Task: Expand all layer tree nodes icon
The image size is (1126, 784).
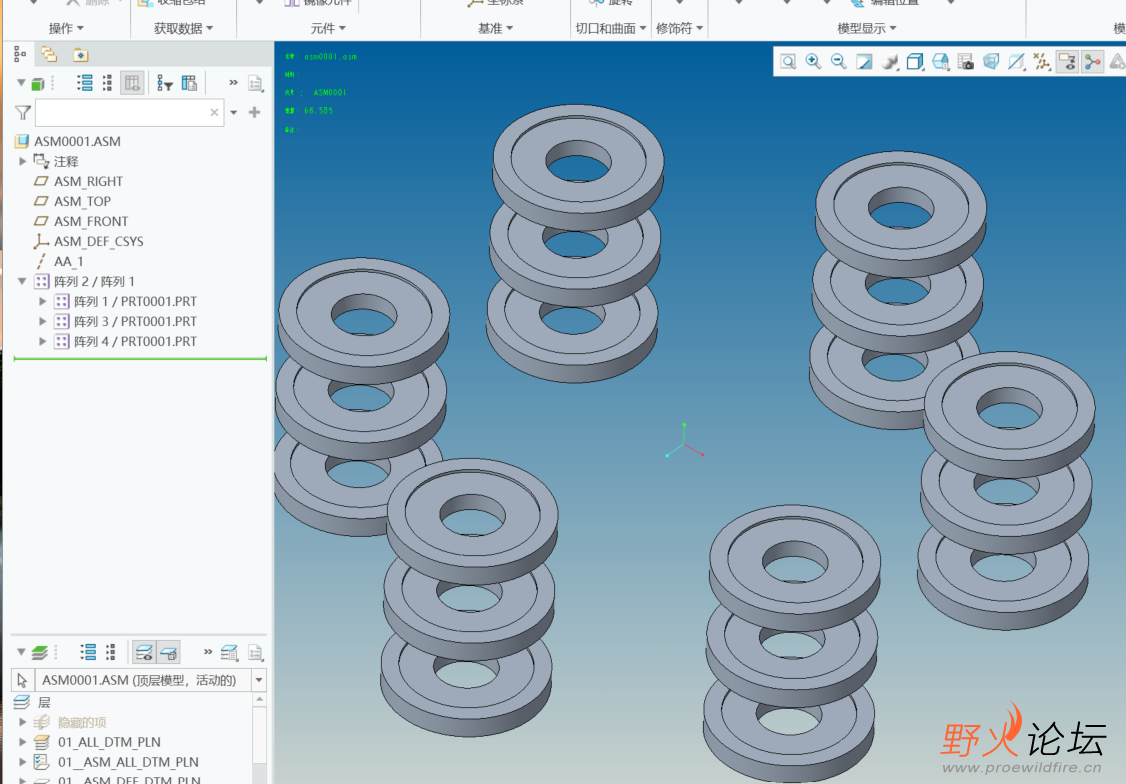Action: (88, 653)
